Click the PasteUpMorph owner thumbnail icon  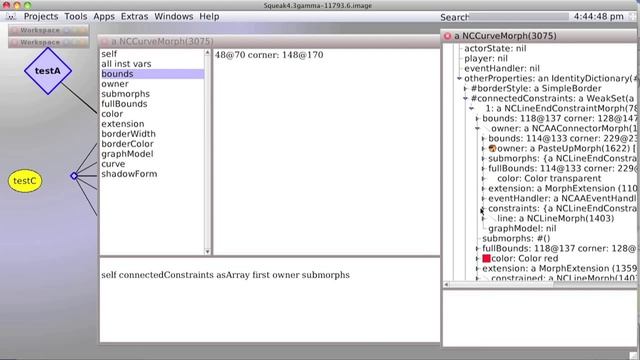(492, 149)
